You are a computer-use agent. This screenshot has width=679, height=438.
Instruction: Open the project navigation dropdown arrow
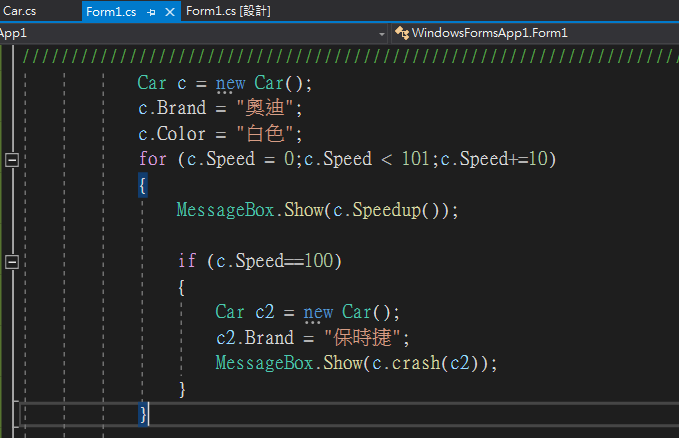[382, 34]
